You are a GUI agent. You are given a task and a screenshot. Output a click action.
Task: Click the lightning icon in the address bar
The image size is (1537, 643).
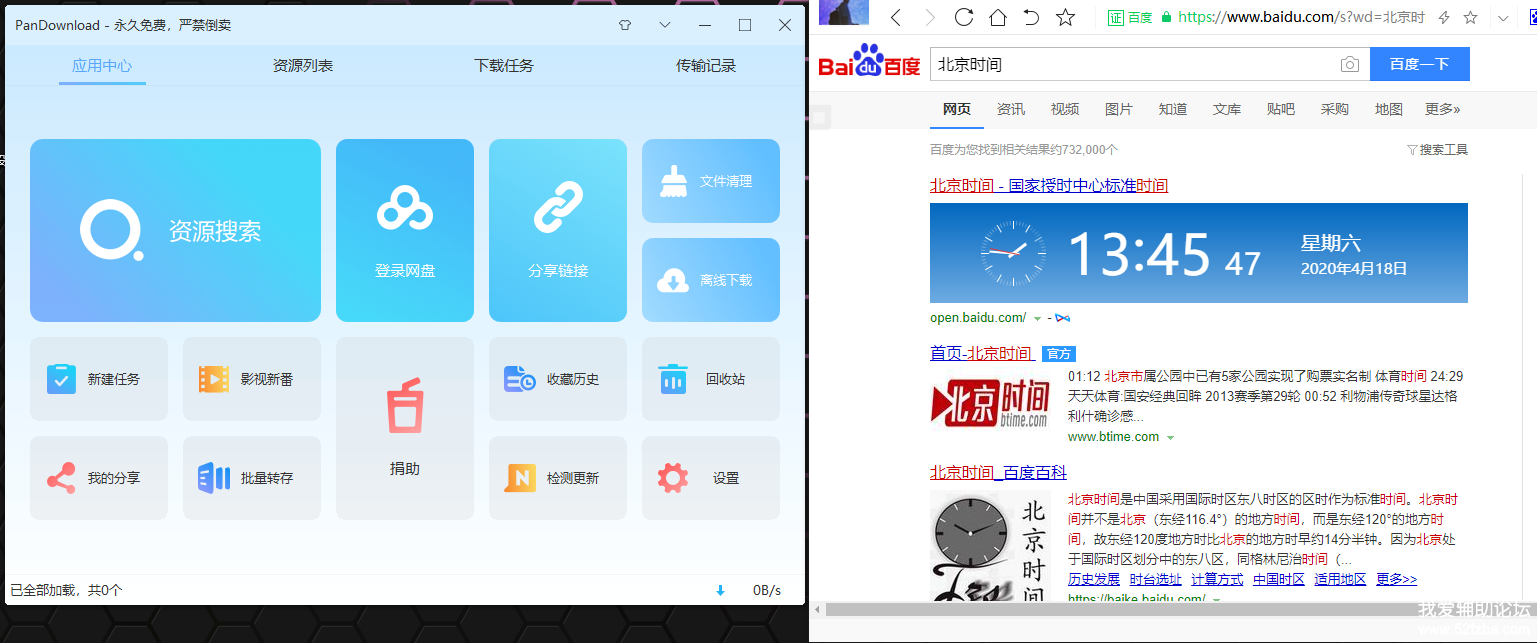[x=1444, y=17]
